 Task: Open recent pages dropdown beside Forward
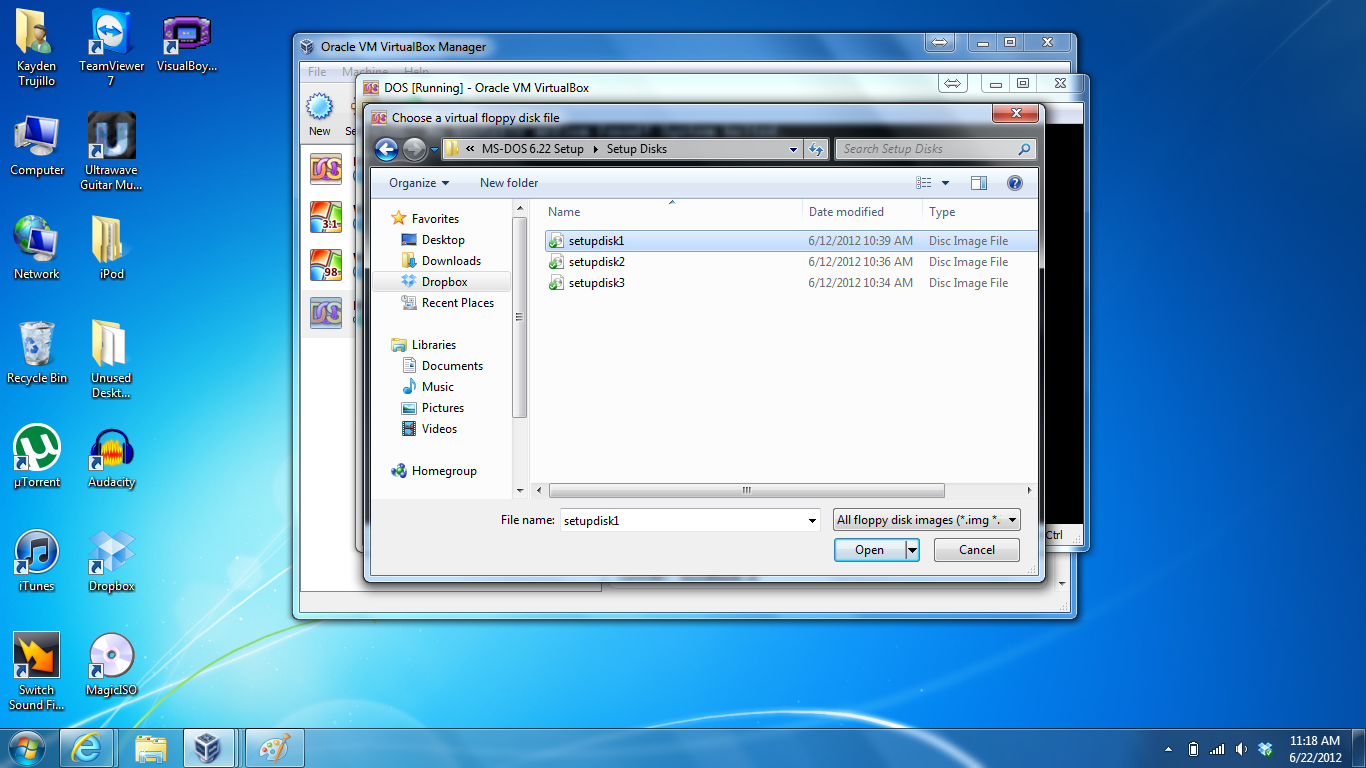435,150
